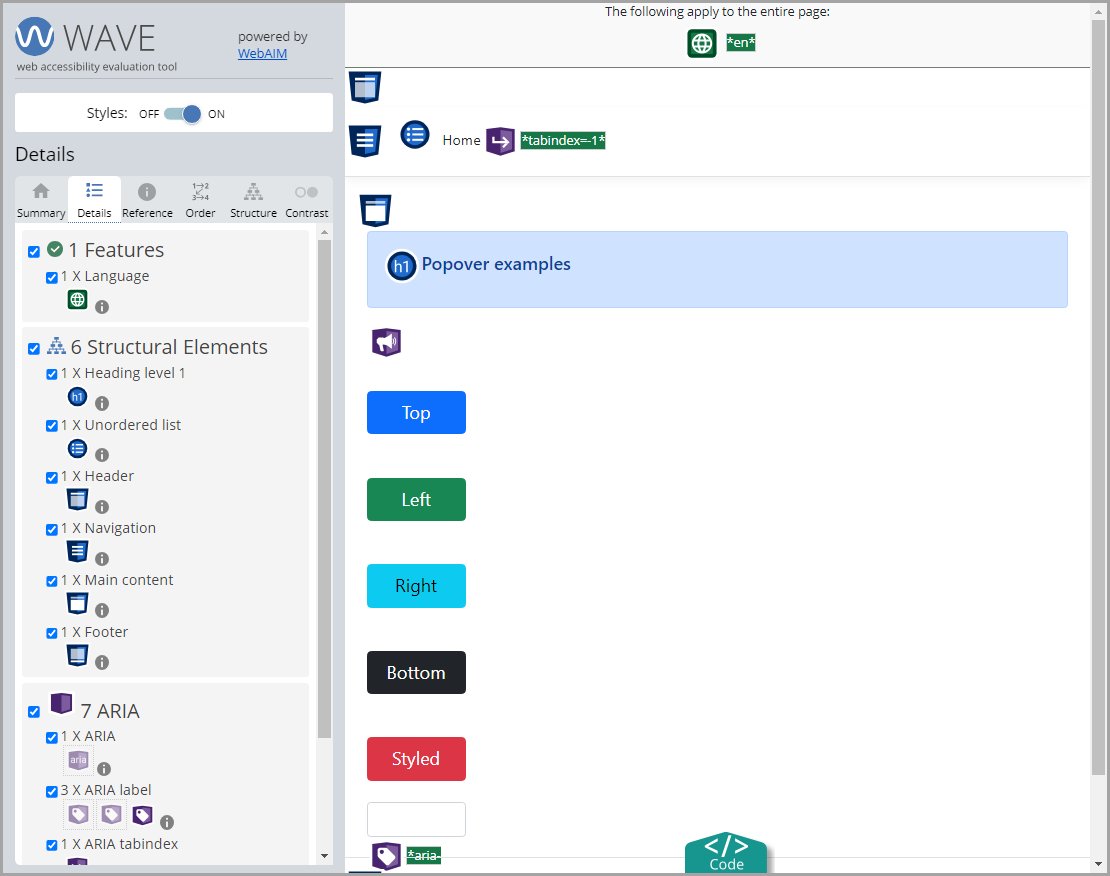Image resolution: width=1110 pixels, height=876 pixels.
Task: Click the navigation icon beside Home
Action: coord(365,140)
